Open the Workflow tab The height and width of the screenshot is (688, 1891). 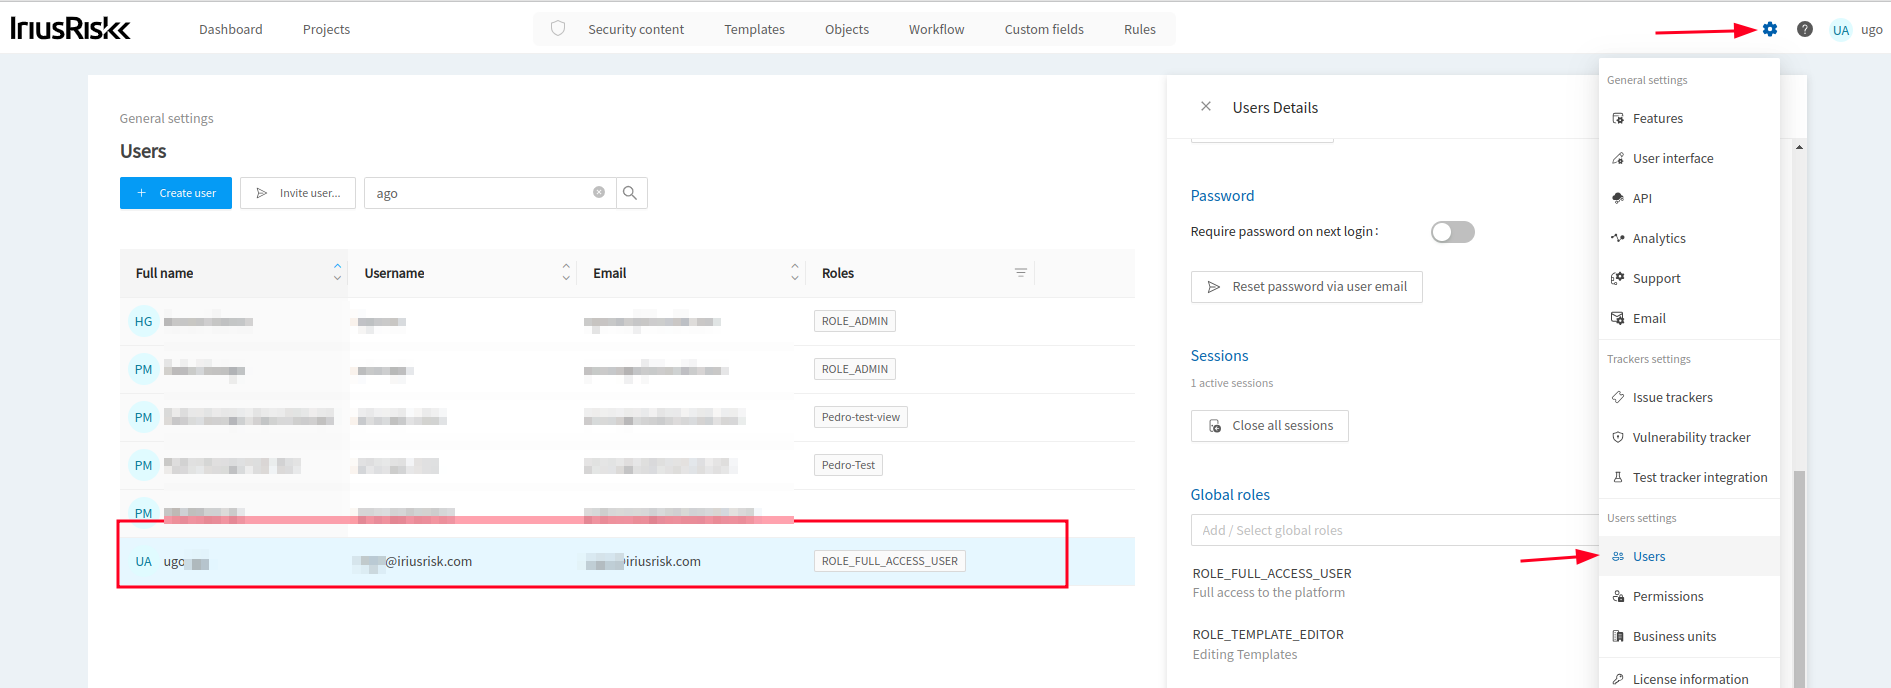coord(936,29)
